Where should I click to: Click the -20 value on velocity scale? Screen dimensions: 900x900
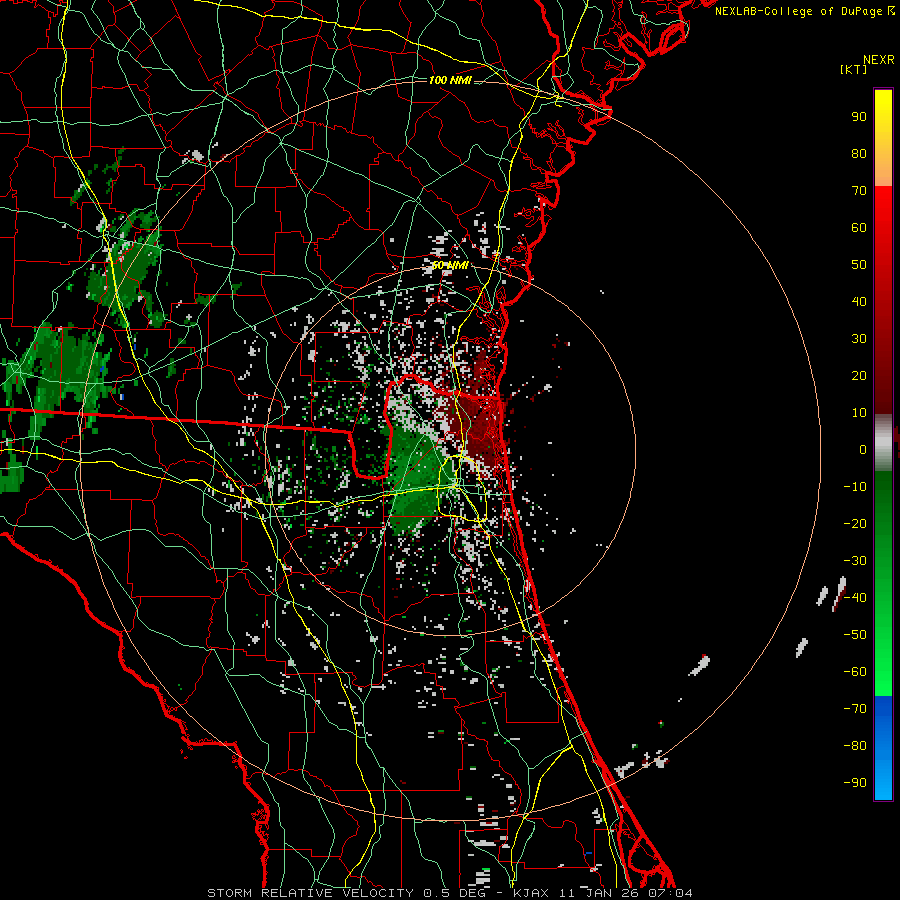[x=855, y=524]
